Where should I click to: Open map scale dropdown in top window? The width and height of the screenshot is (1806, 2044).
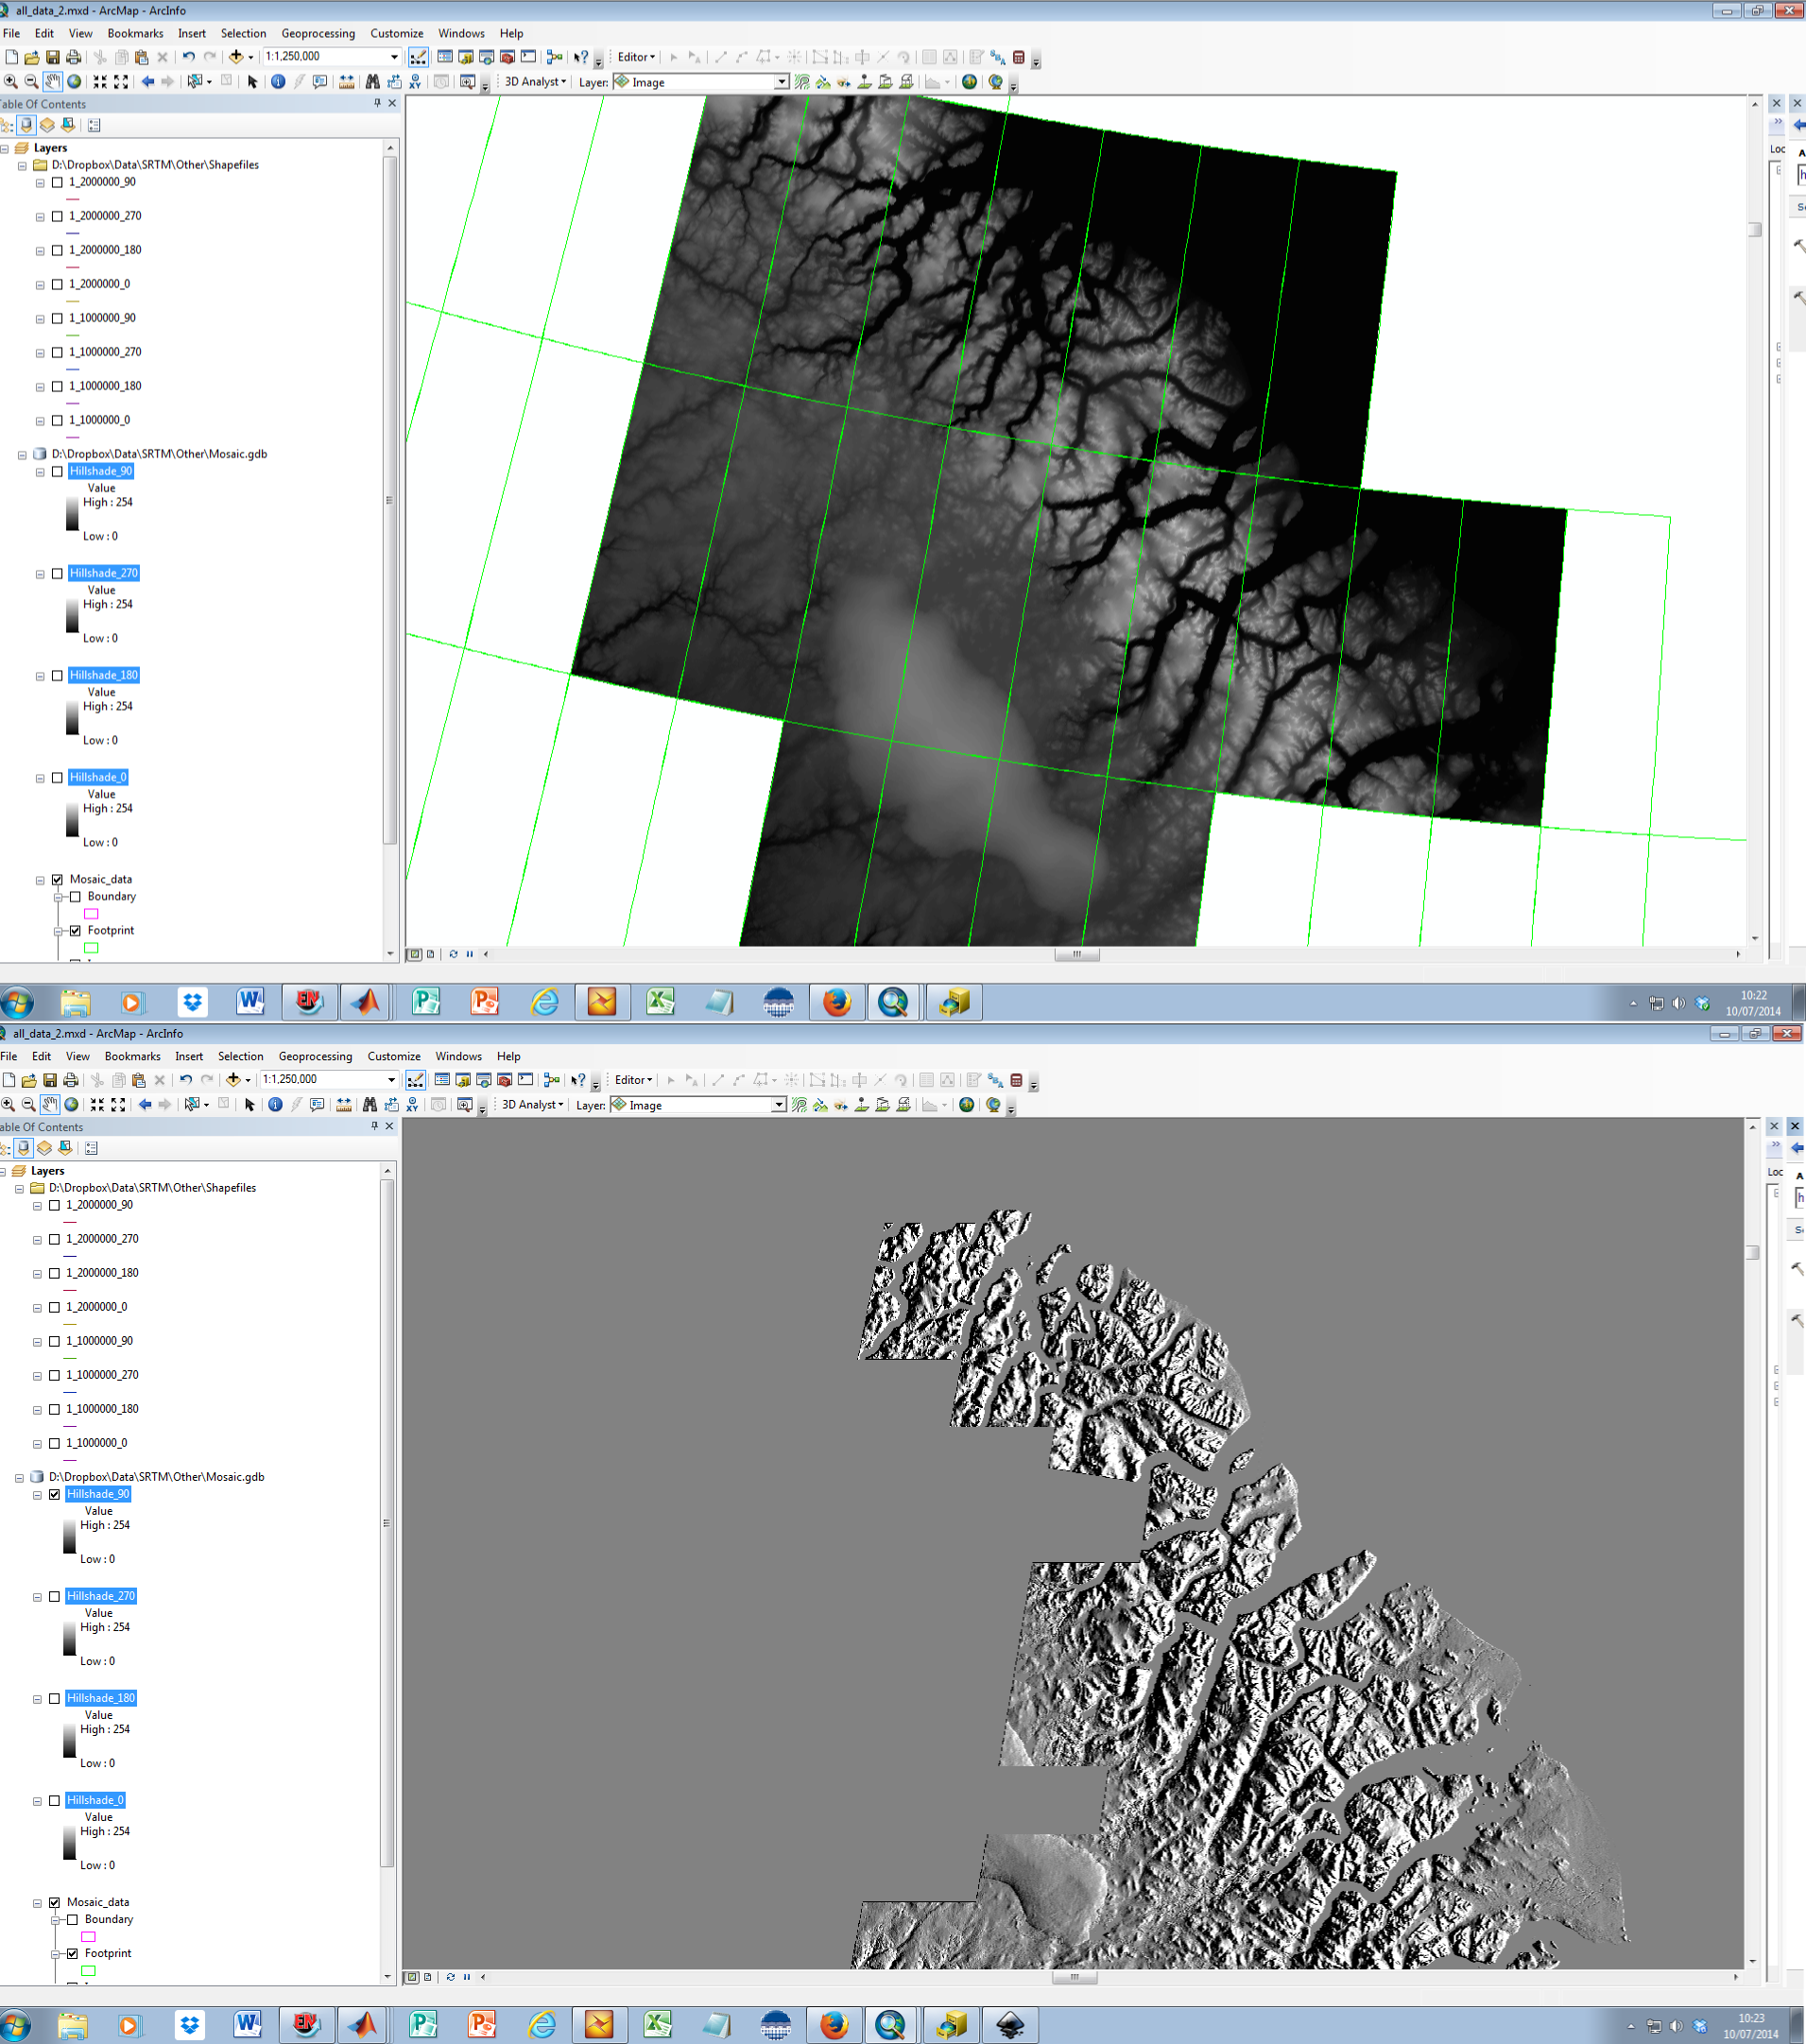click(x=394, y=57)
